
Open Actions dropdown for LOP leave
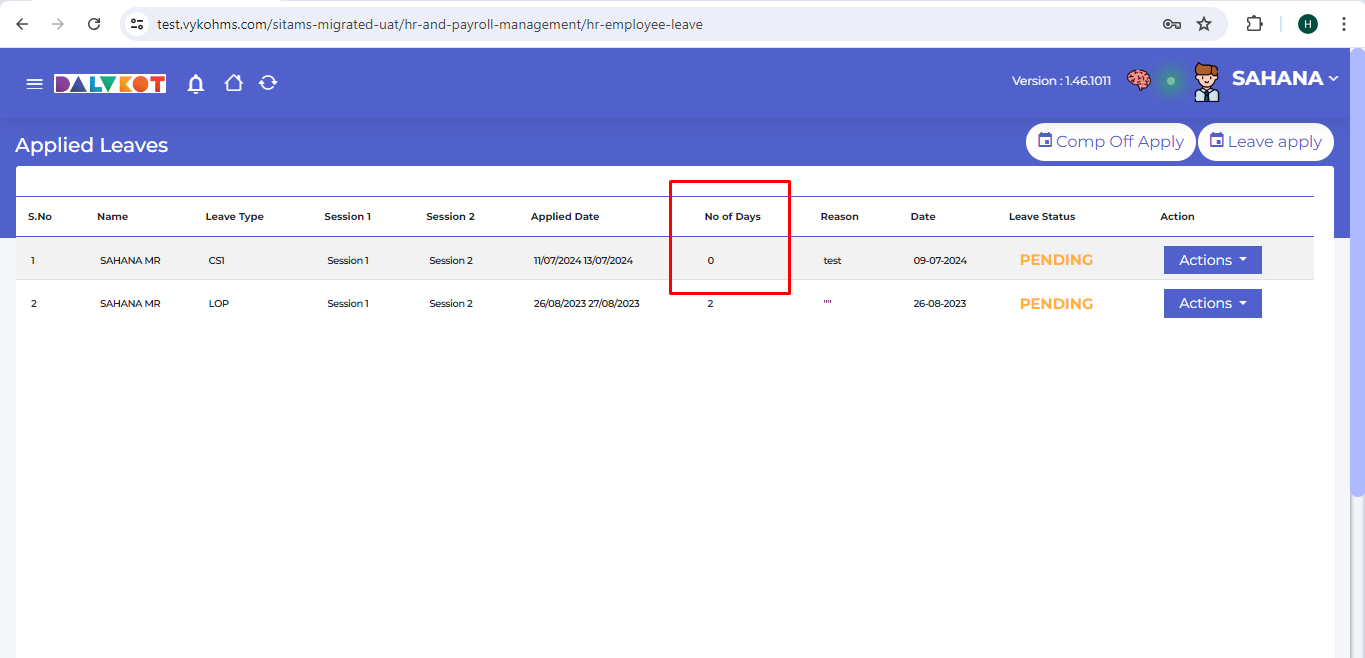tap(1212, 303)
